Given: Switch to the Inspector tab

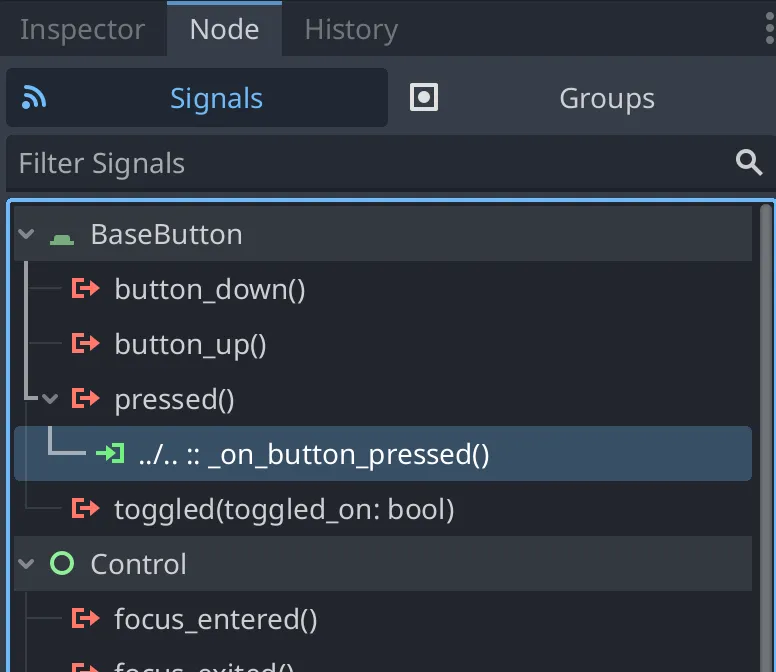Looking at the screenshot, I should (84, 29).
